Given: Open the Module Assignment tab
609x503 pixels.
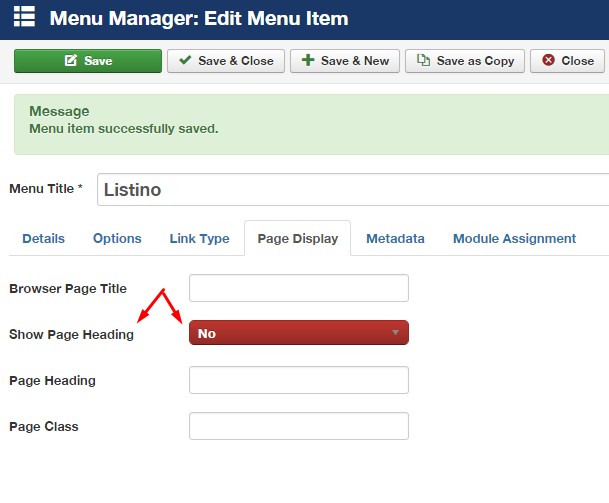Looking at the screenshot, I should 514,239.
